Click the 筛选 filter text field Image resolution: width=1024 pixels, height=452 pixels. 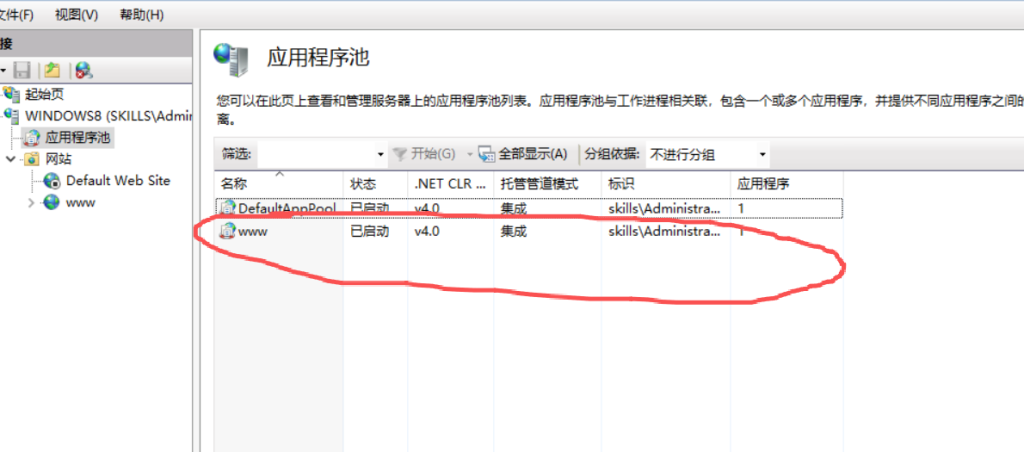(x=315, y=155)
